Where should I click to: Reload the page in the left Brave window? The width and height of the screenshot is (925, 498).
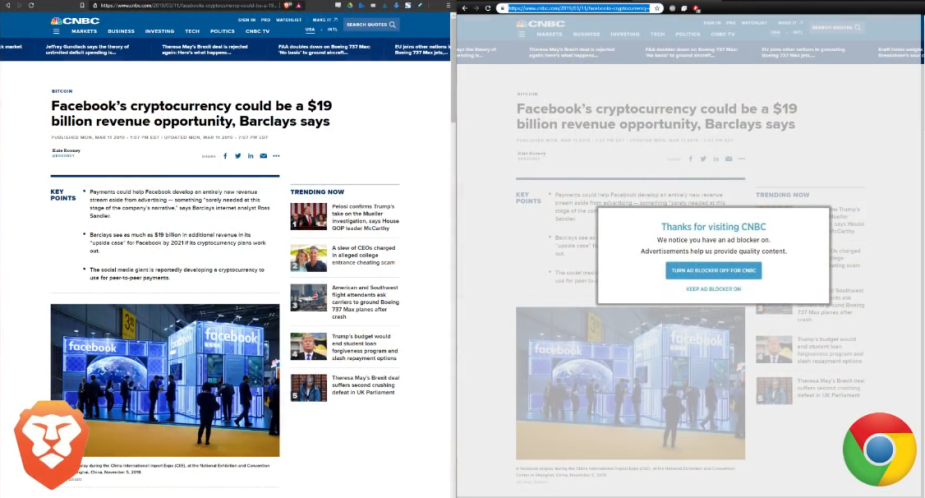click(x=31, y=5)
